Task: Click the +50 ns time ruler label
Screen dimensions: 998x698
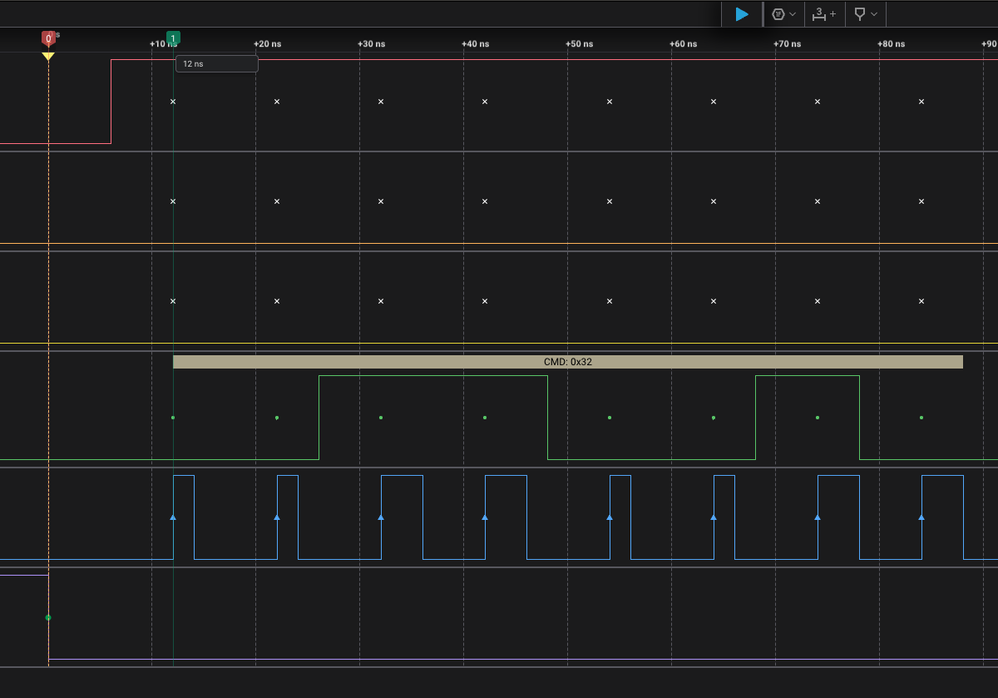Action: pyautogui.click(x=579, y=44)
